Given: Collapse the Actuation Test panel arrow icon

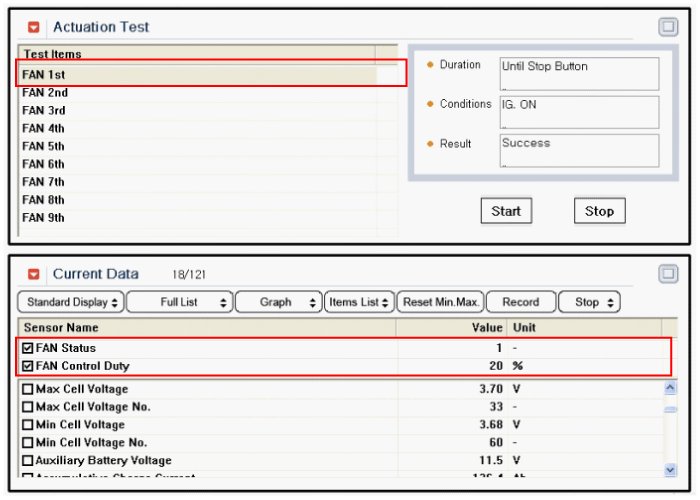Looking at the screenshot, I should coord(34,27).
